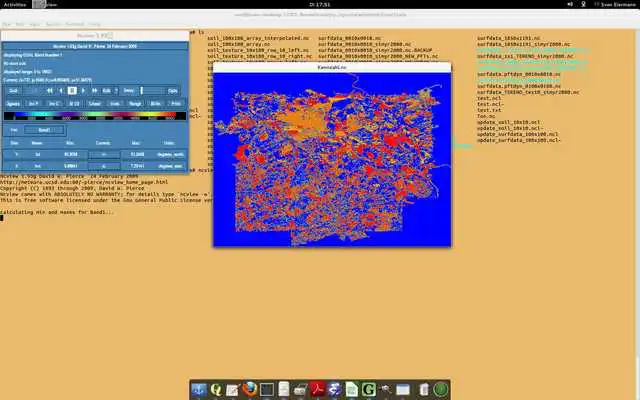
Task: Click the lat minimum value cell
Action: (x=71, y=154)
